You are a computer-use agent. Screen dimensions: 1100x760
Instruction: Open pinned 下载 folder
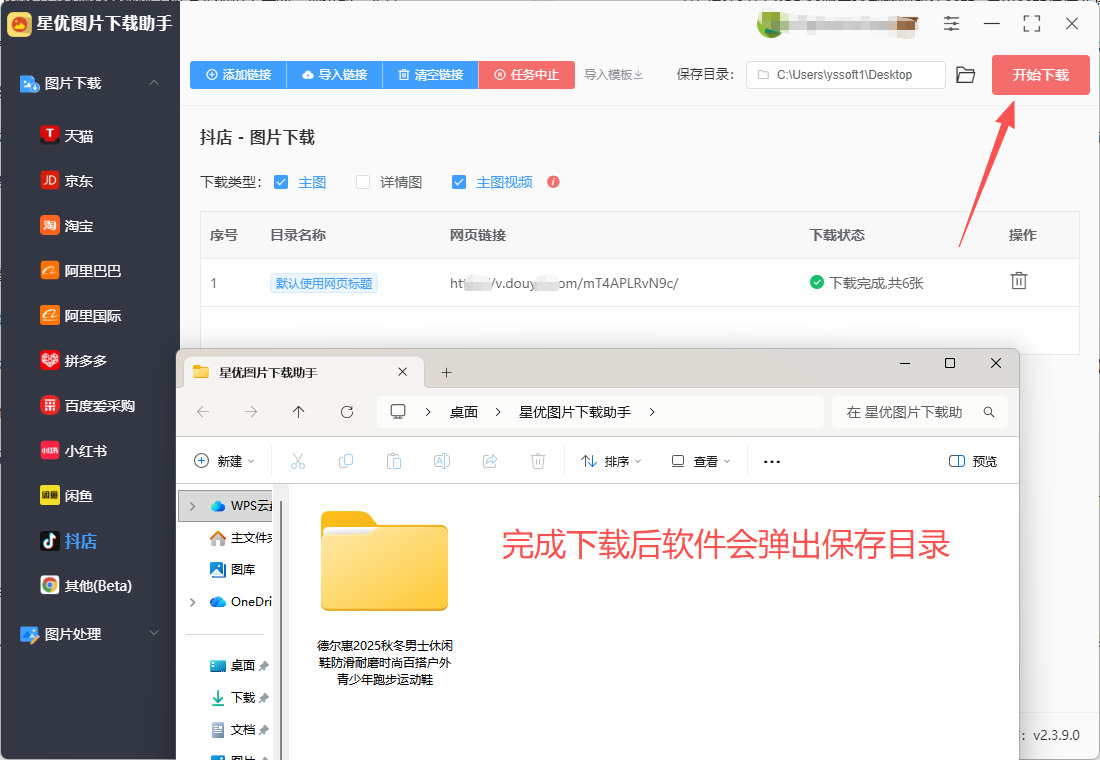239,698
